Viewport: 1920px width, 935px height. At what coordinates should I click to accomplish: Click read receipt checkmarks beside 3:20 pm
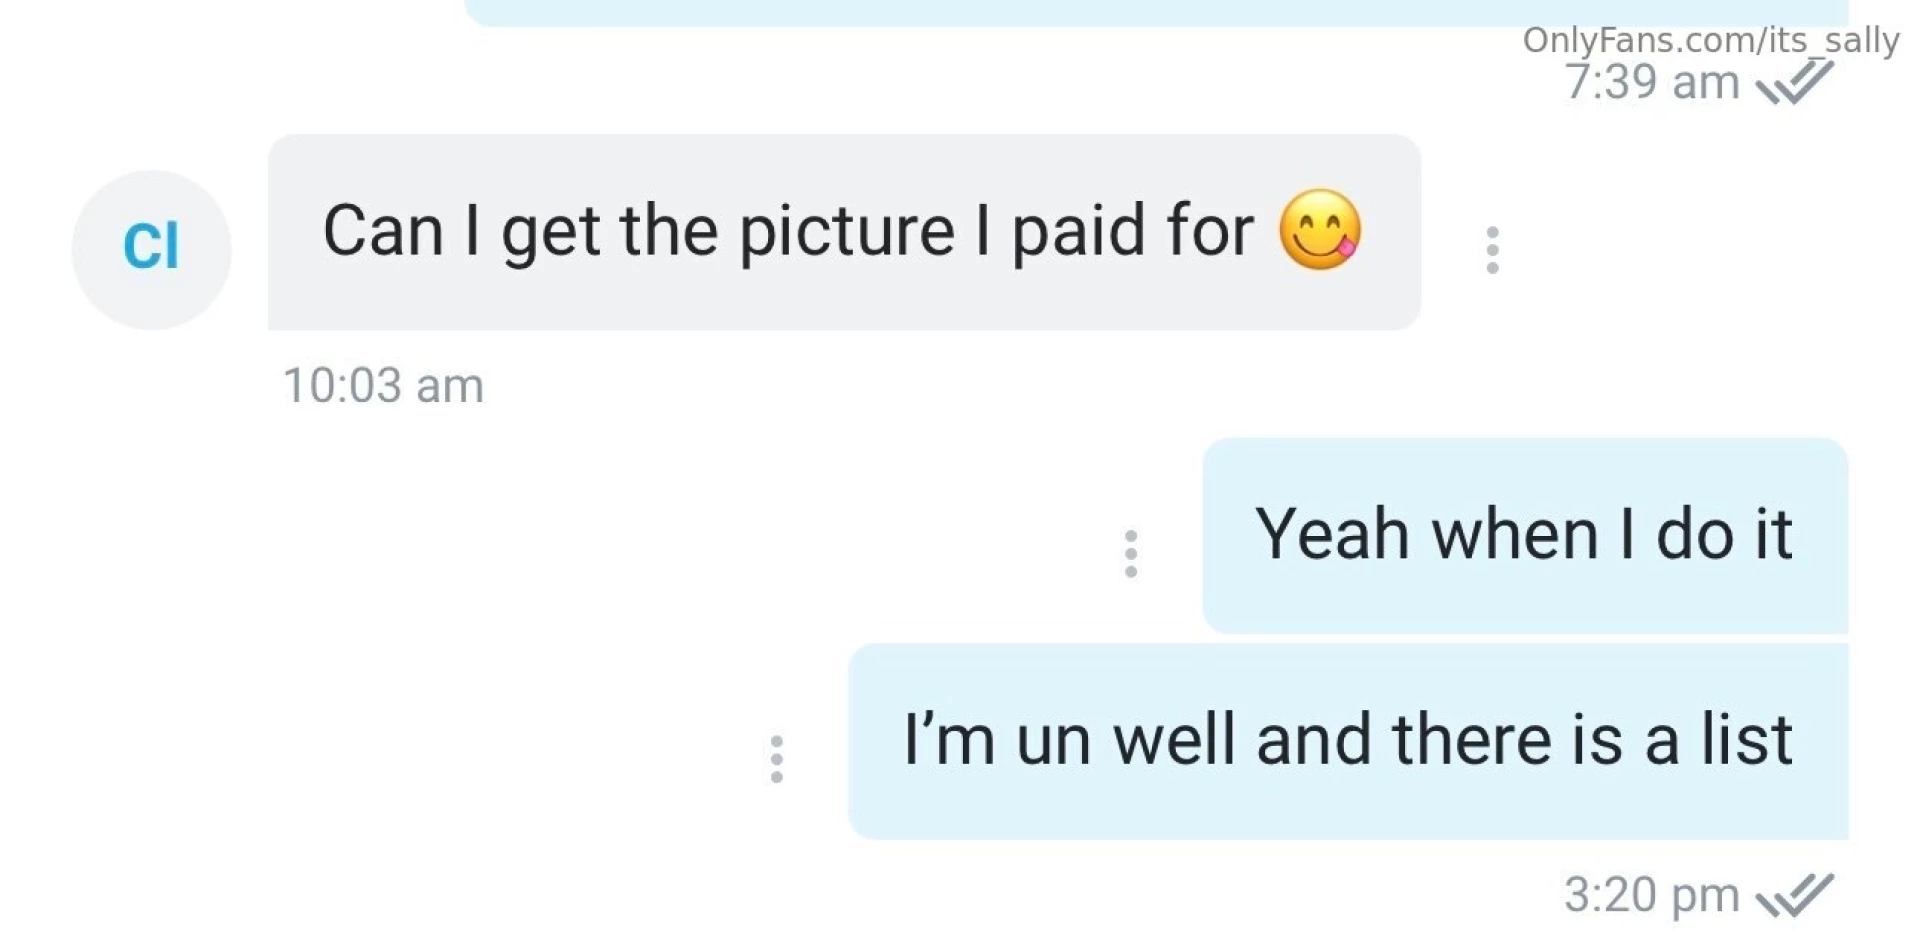(x=1795, y=895)
